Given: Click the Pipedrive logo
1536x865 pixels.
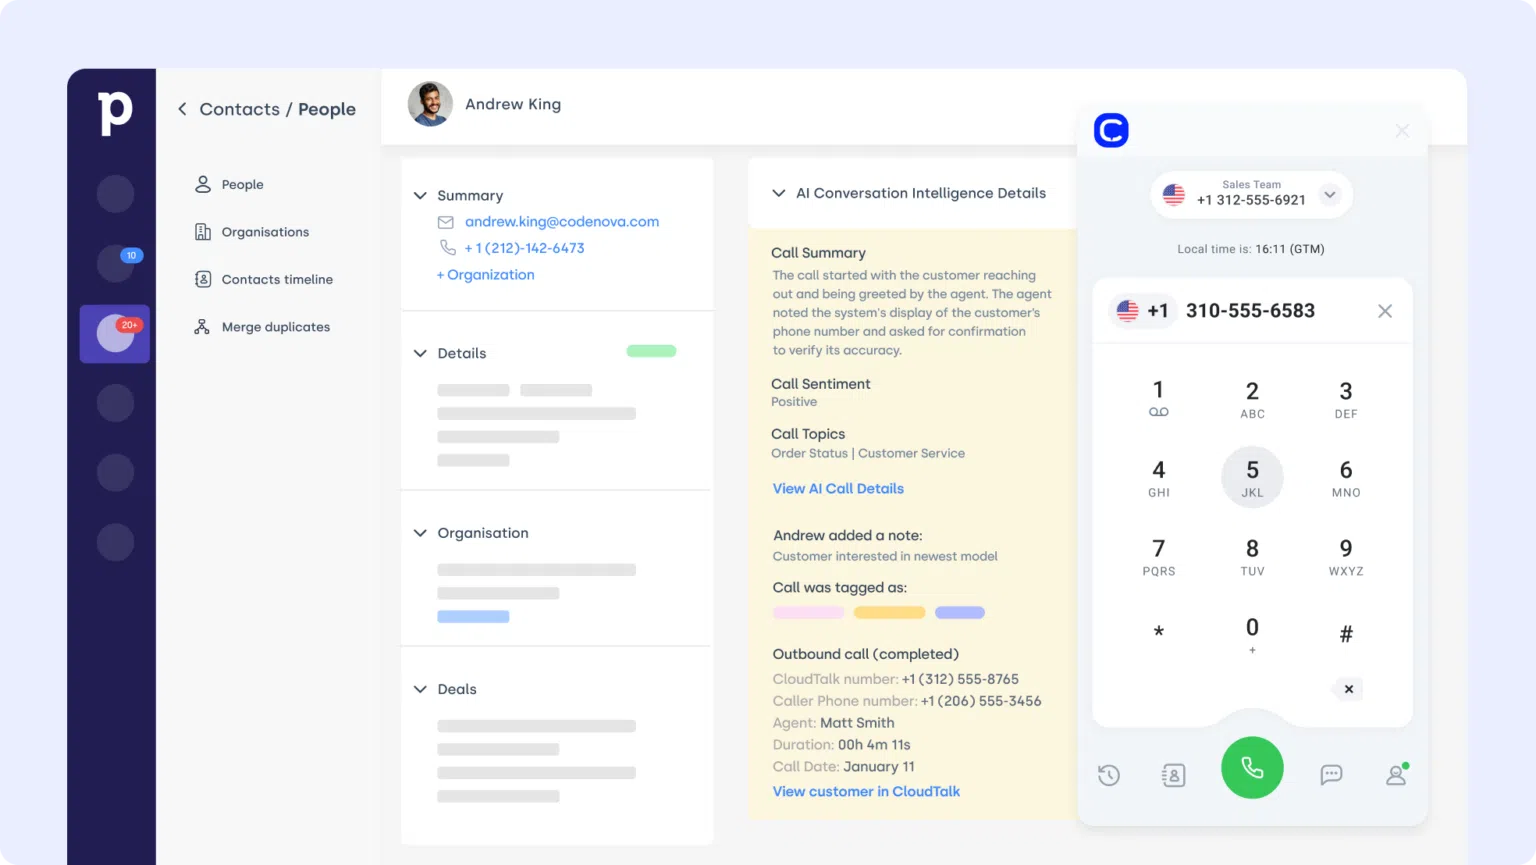Looking at the screenshot, I should click(x=114, y=112).
